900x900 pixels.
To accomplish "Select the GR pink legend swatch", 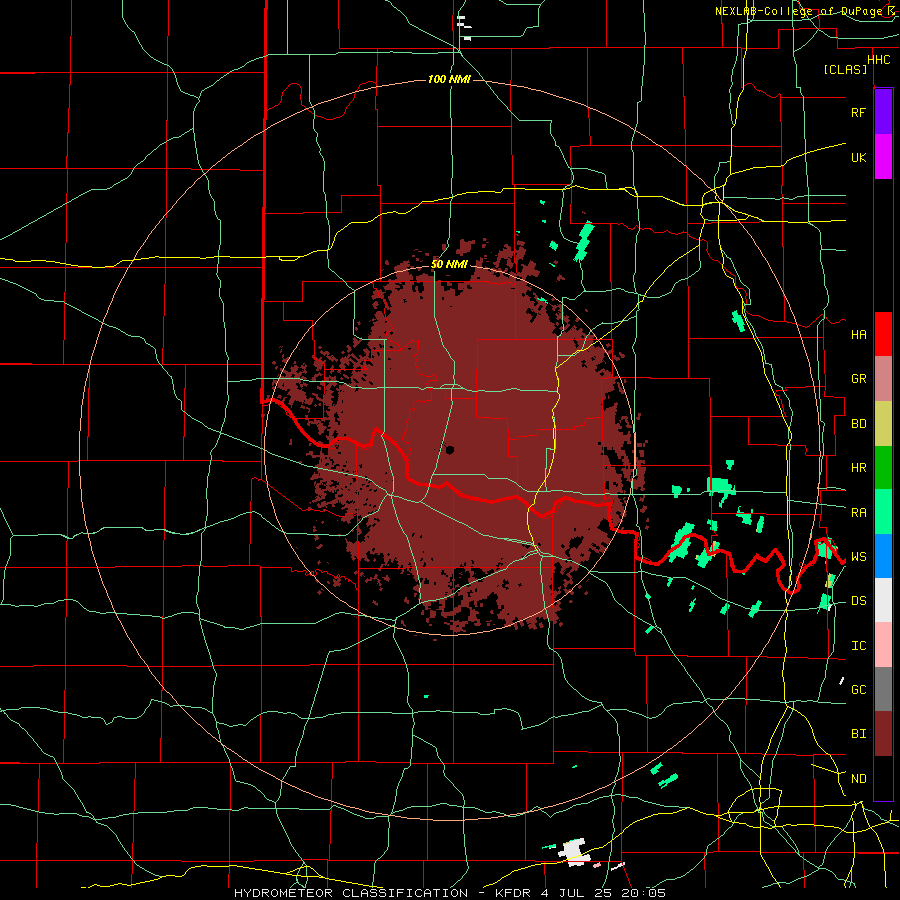I will [x=883, y=379].
